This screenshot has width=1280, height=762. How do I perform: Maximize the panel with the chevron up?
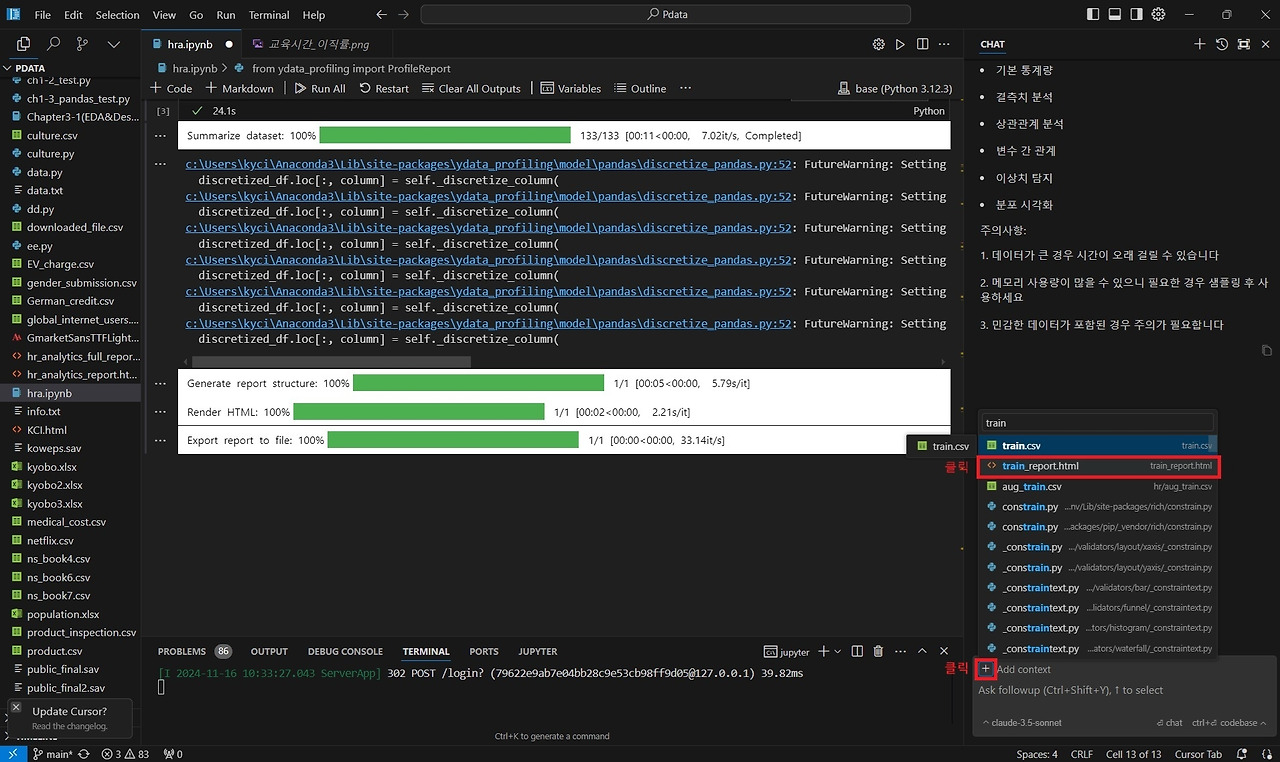(922, 651)
